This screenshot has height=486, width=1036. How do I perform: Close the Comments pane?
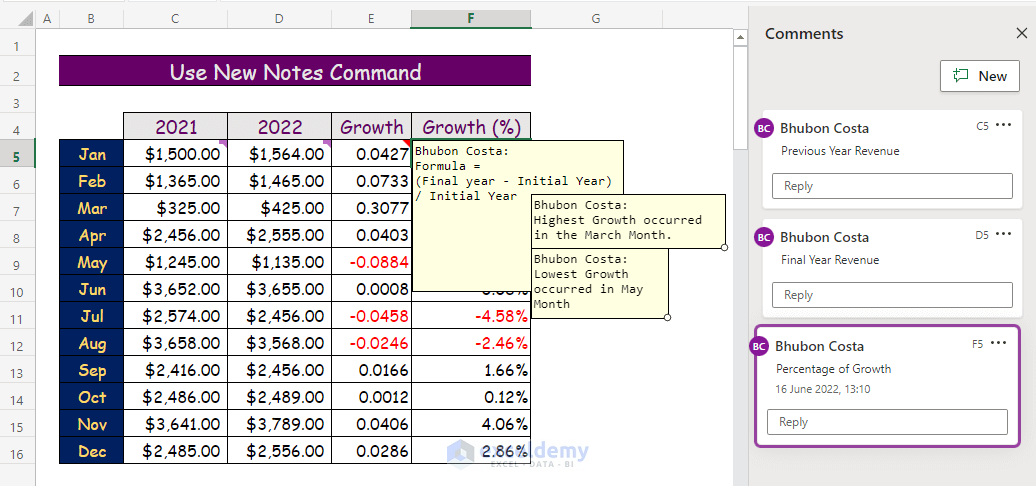point(1021,33)
